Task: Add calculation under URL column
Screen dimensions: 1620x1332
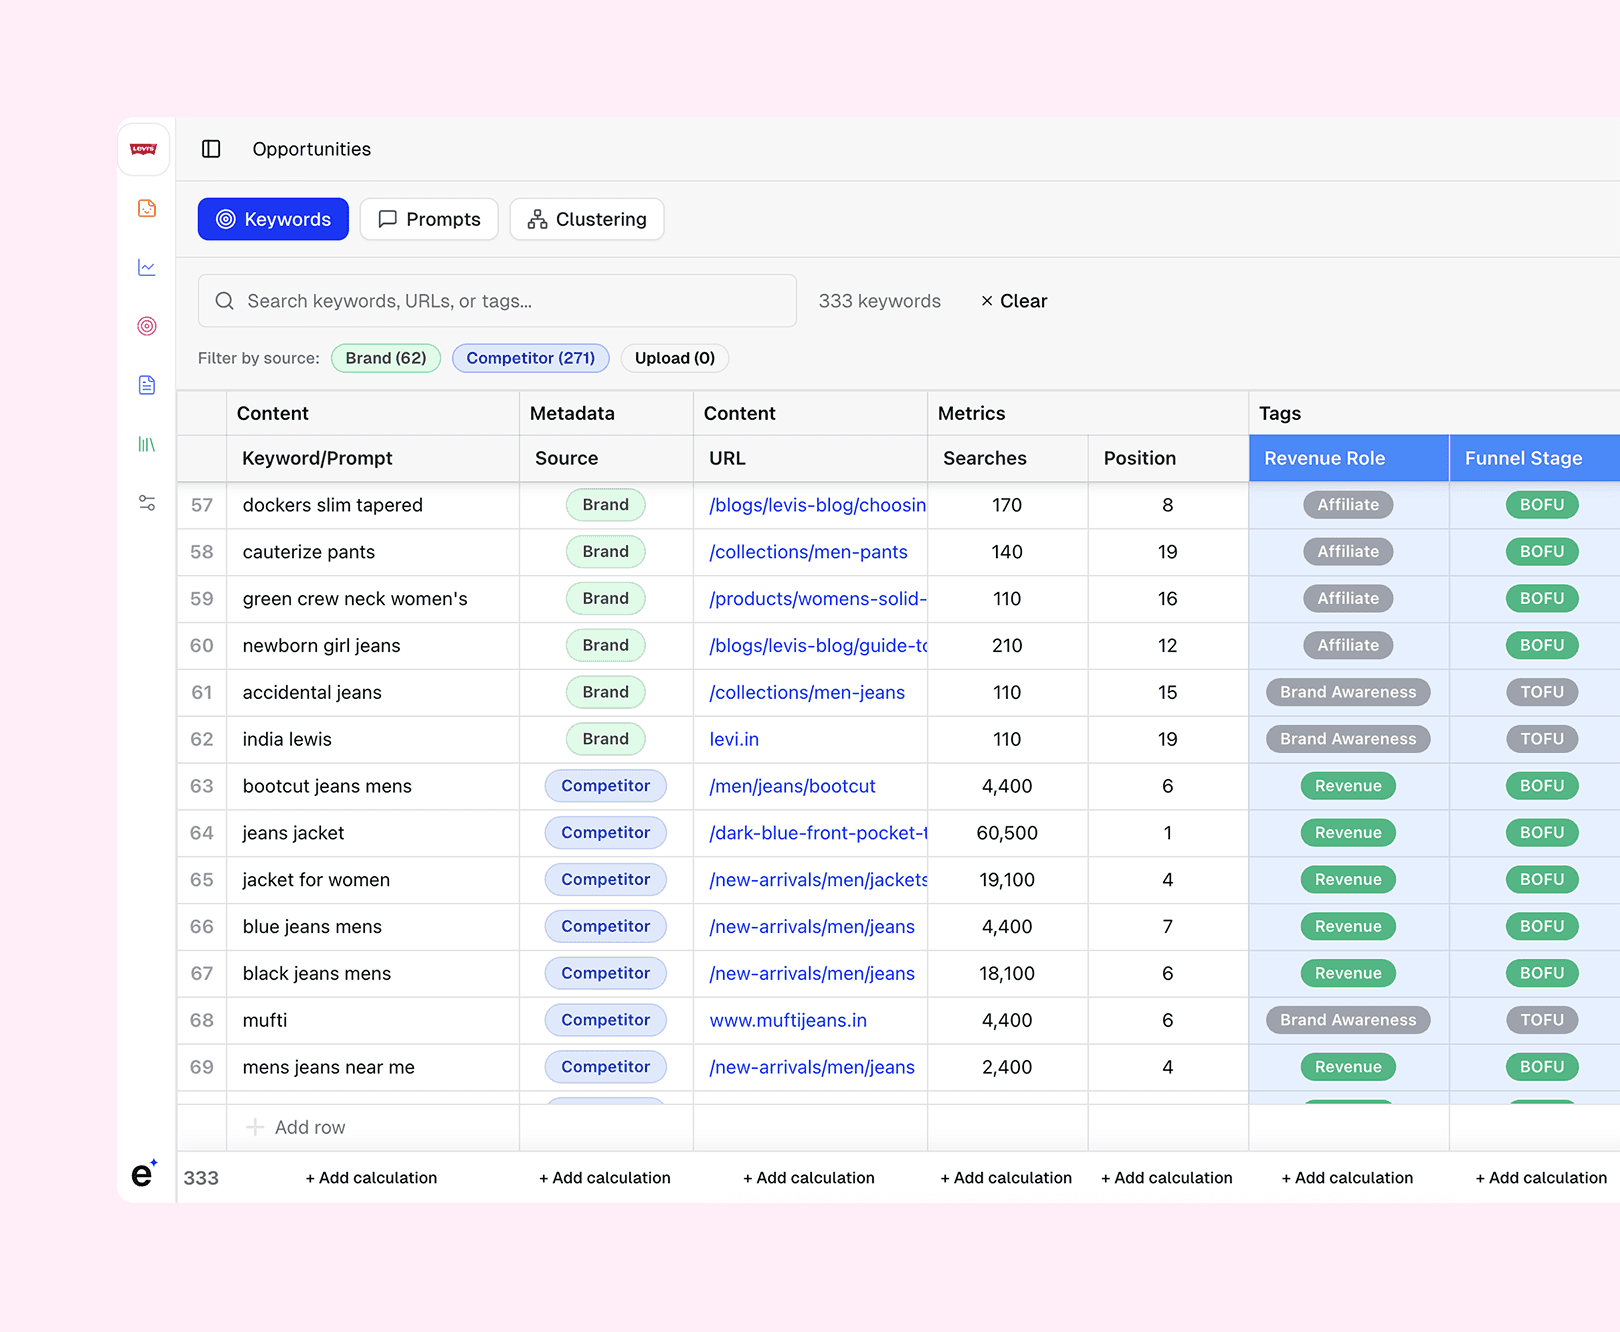Action: pos(809,1178)
